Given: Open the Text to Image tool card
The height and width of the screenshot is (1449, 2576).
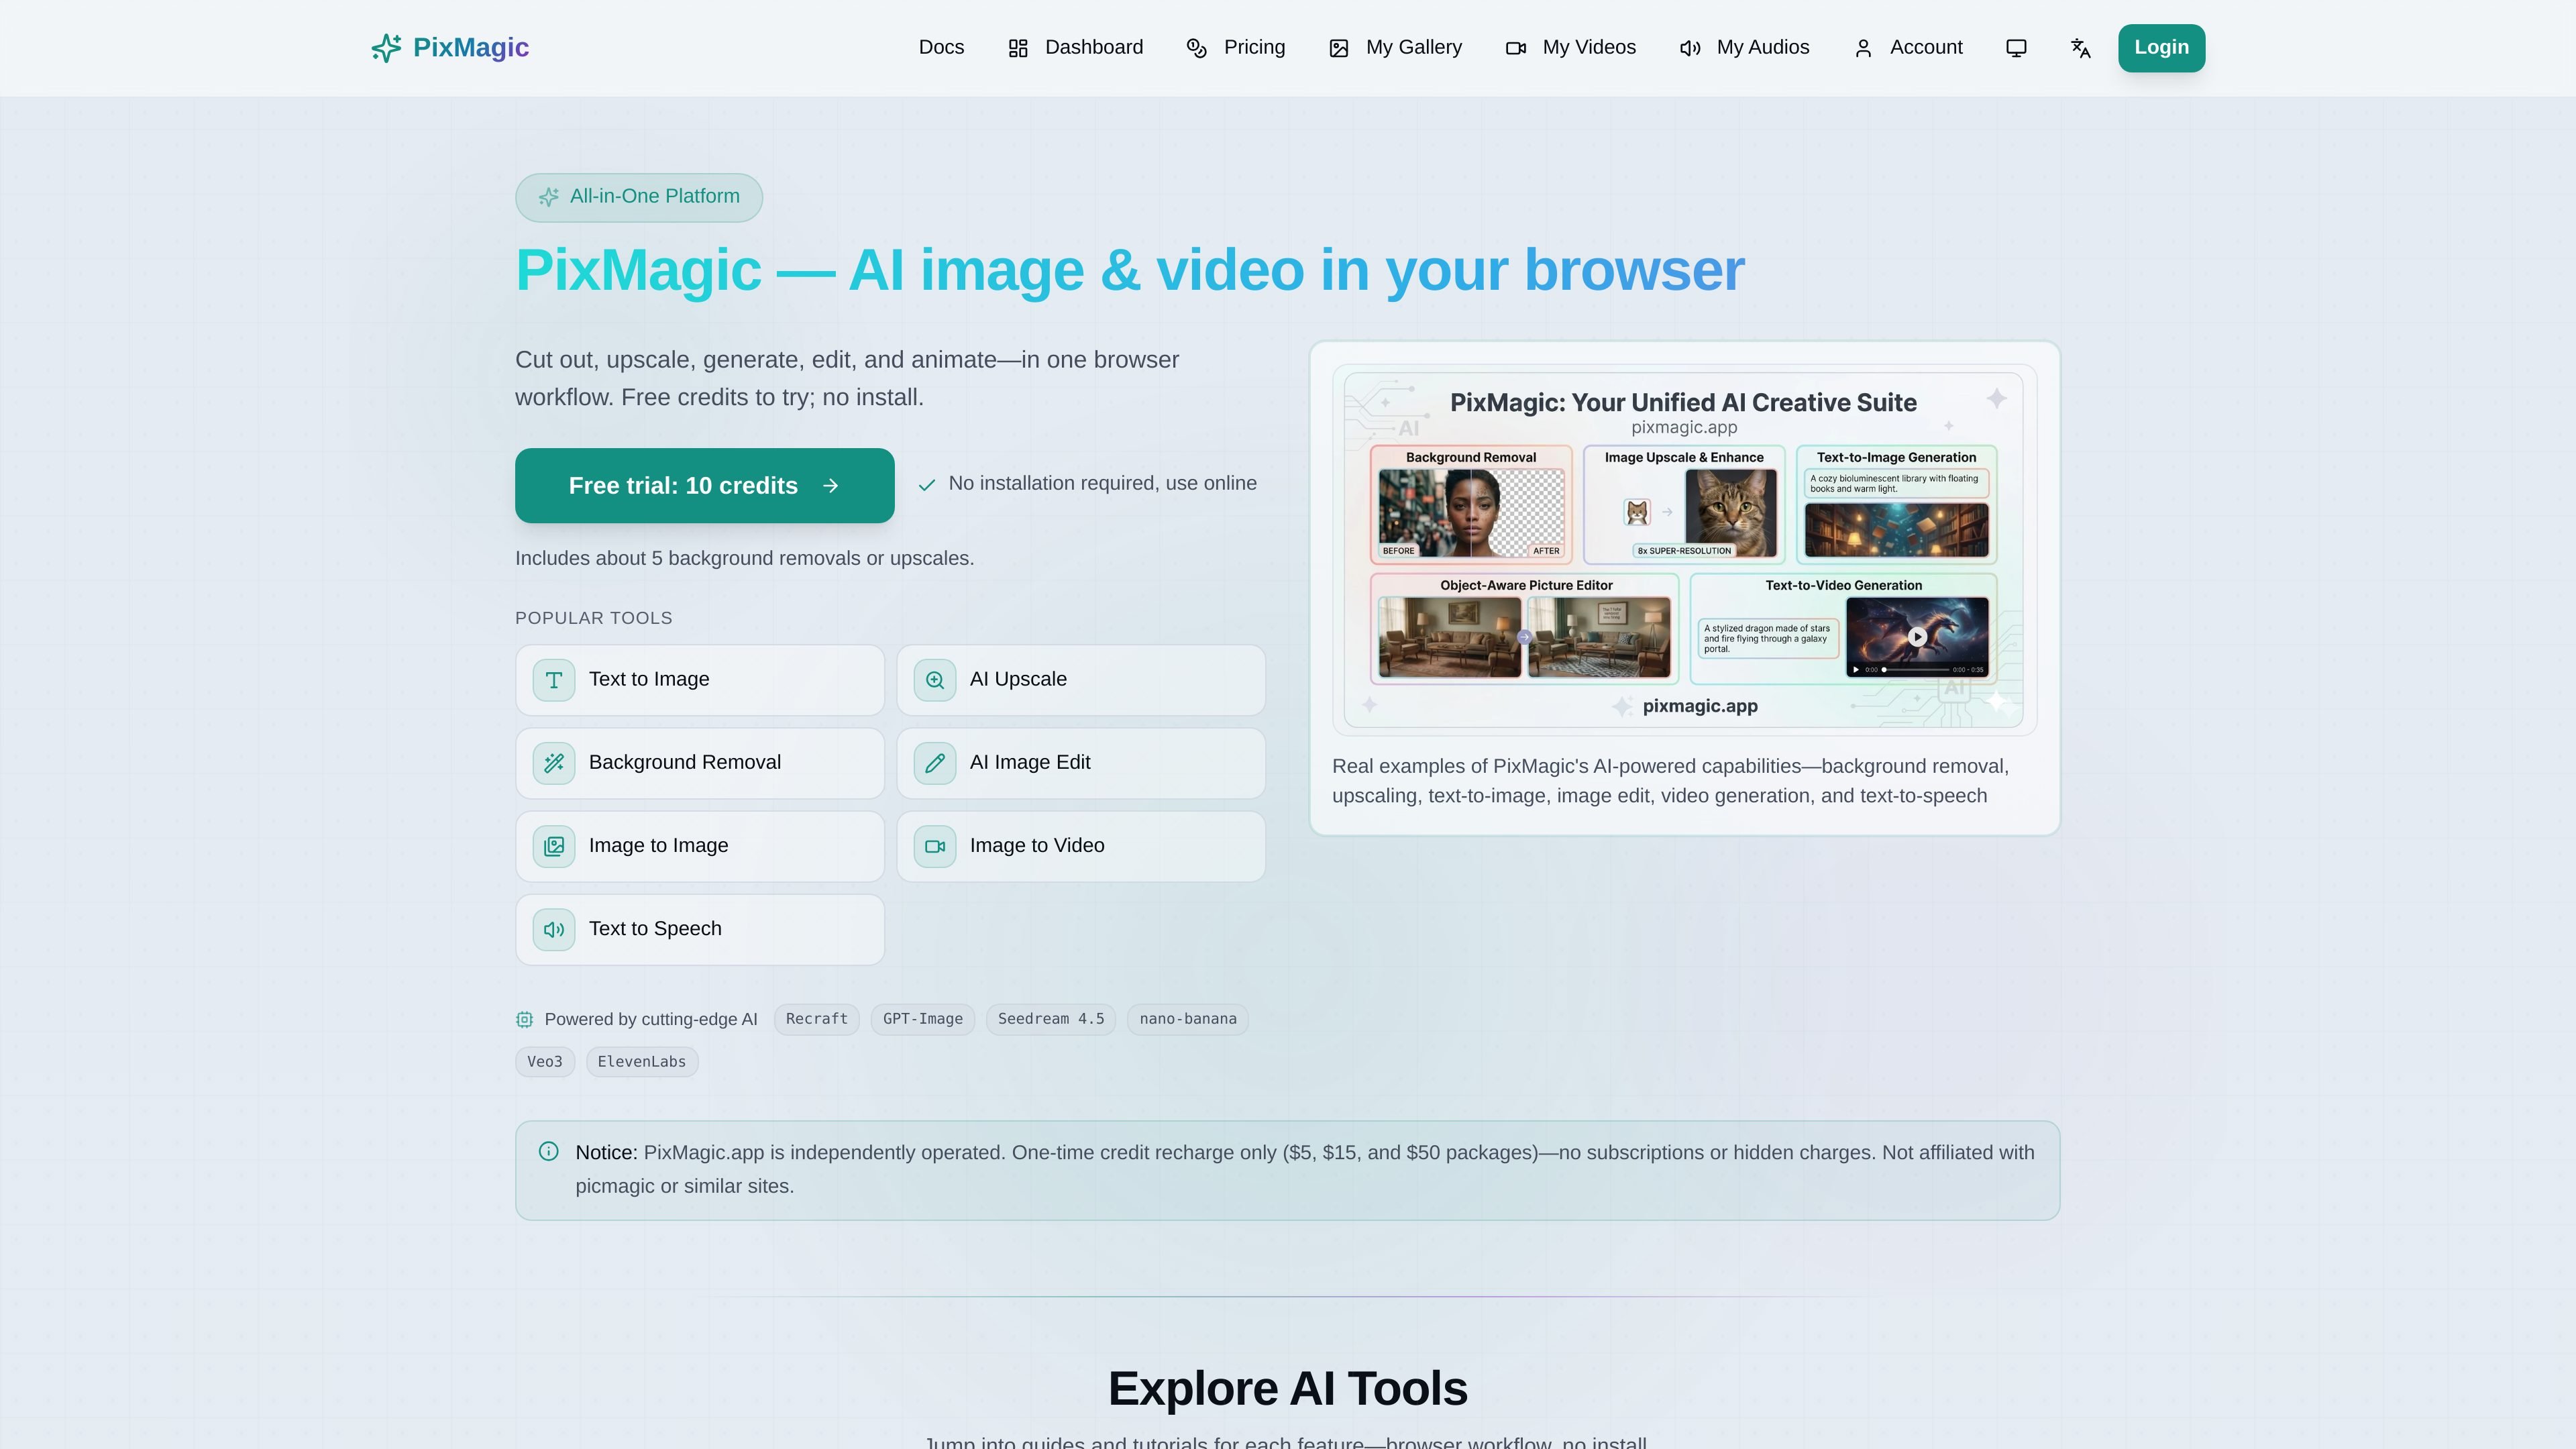Looking at the screenshot, I should [x=700, y=680].
